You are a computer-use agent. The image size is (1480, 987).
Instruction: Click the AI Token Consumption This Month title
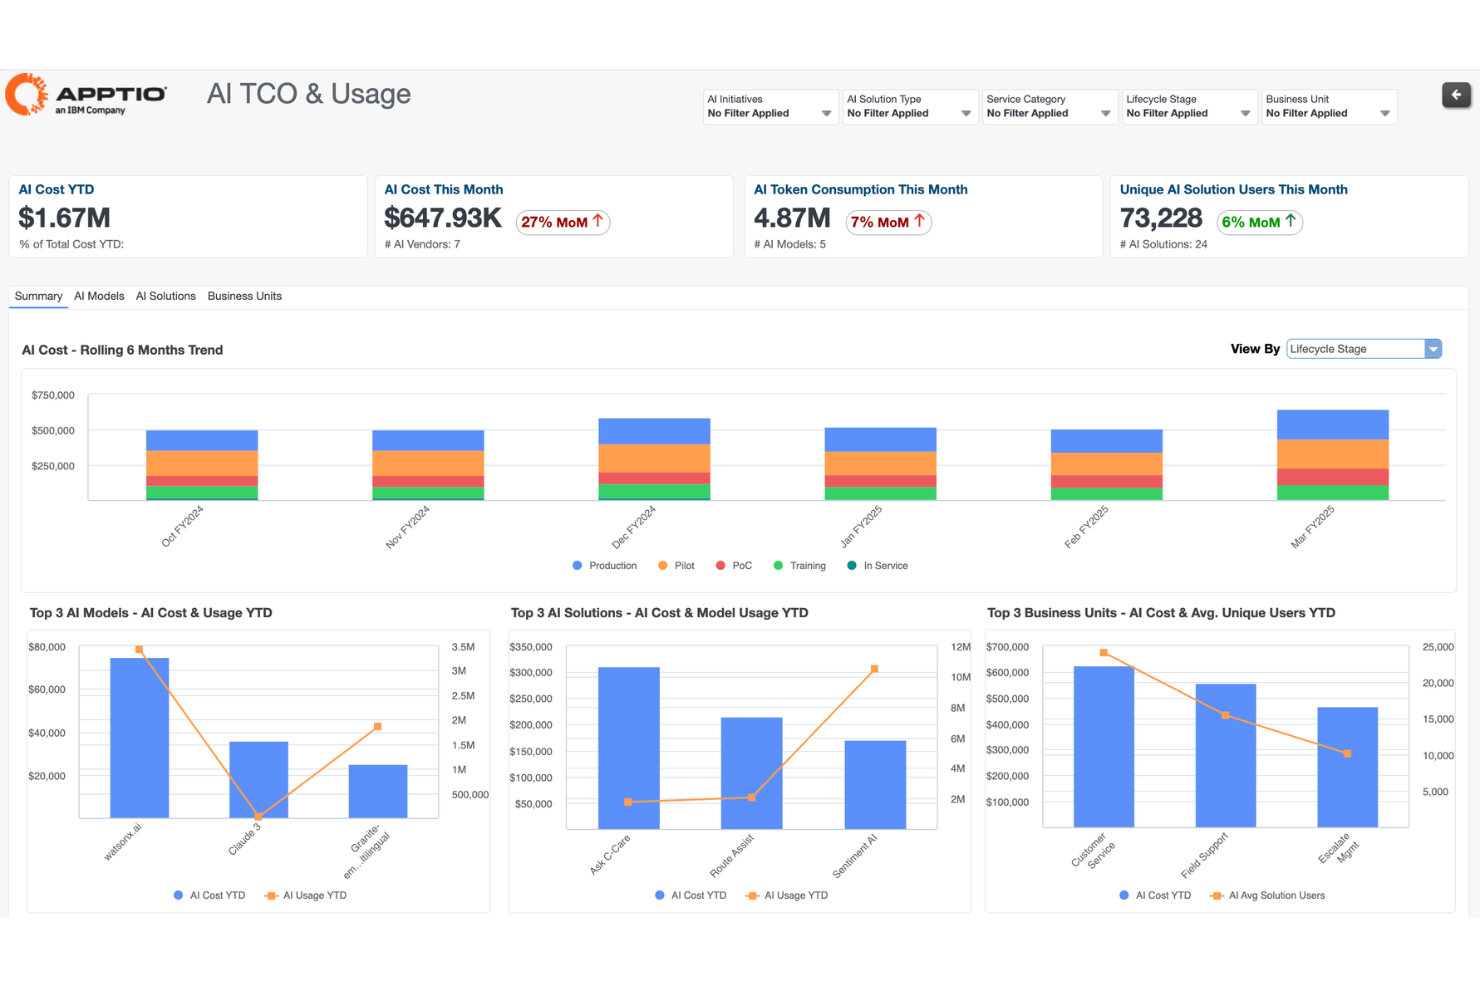pyautogui.click(x=861, y=189)
